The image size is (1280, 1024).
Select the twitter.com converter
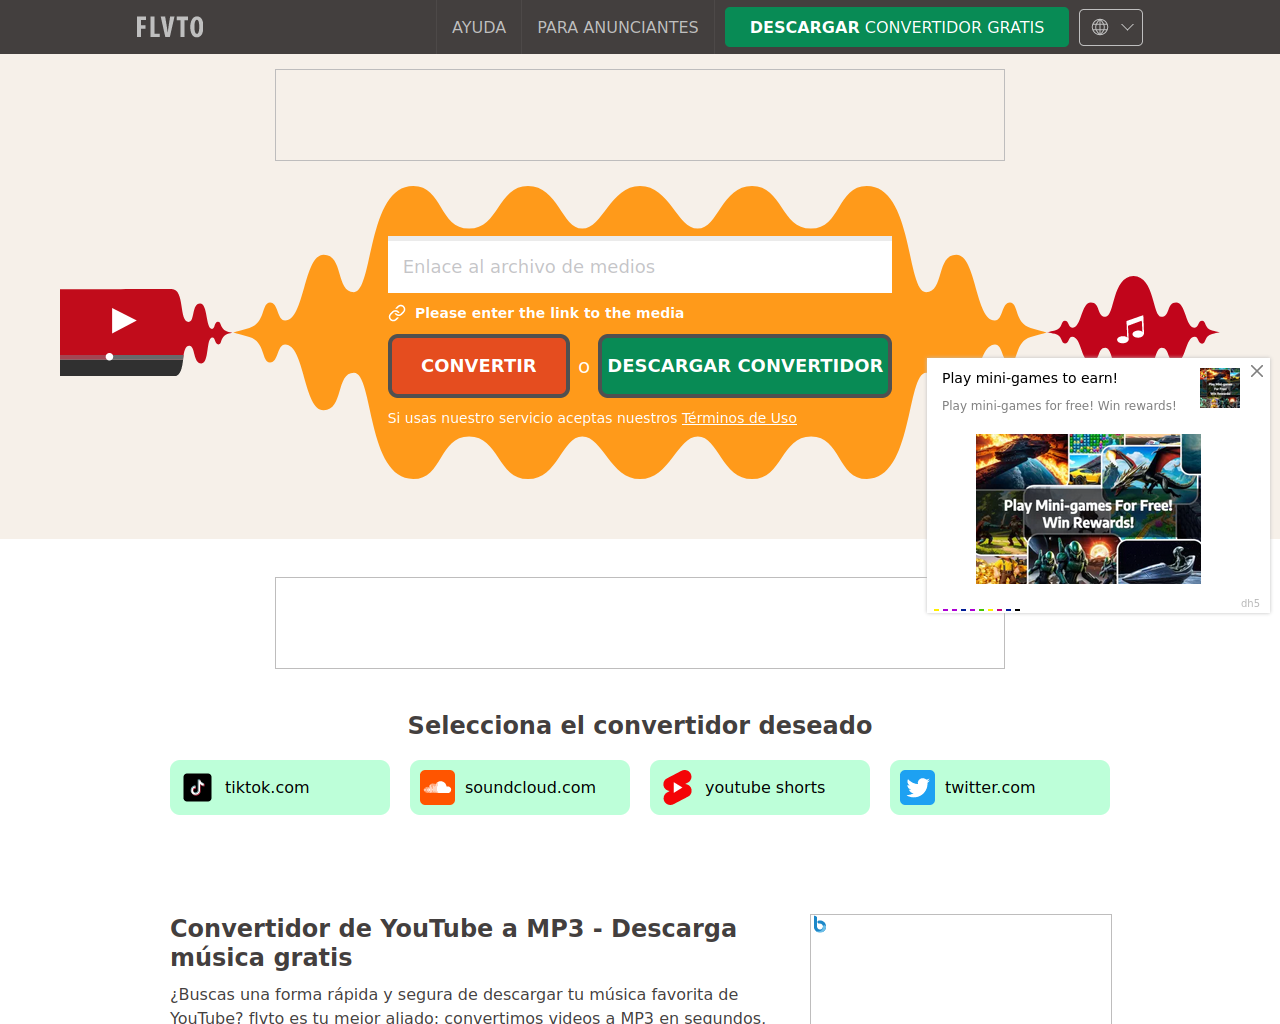[x=1000, y=787]
